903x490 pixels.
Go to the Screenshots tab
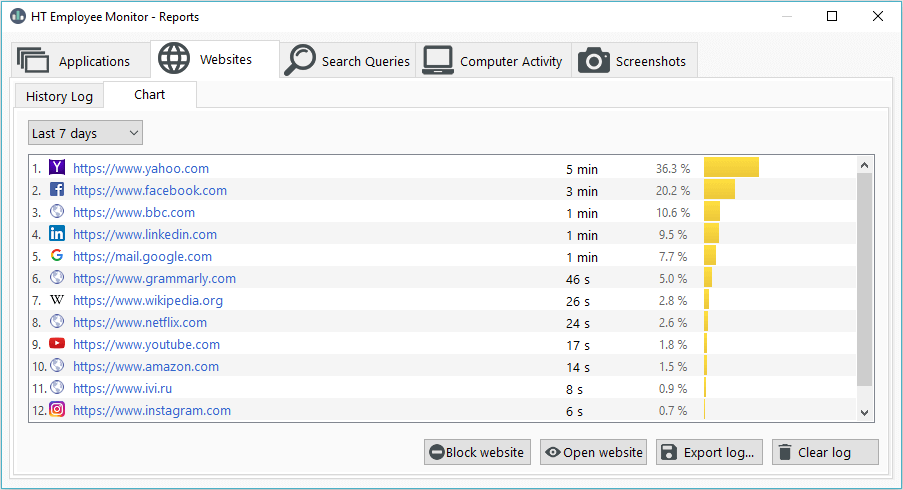635,60
